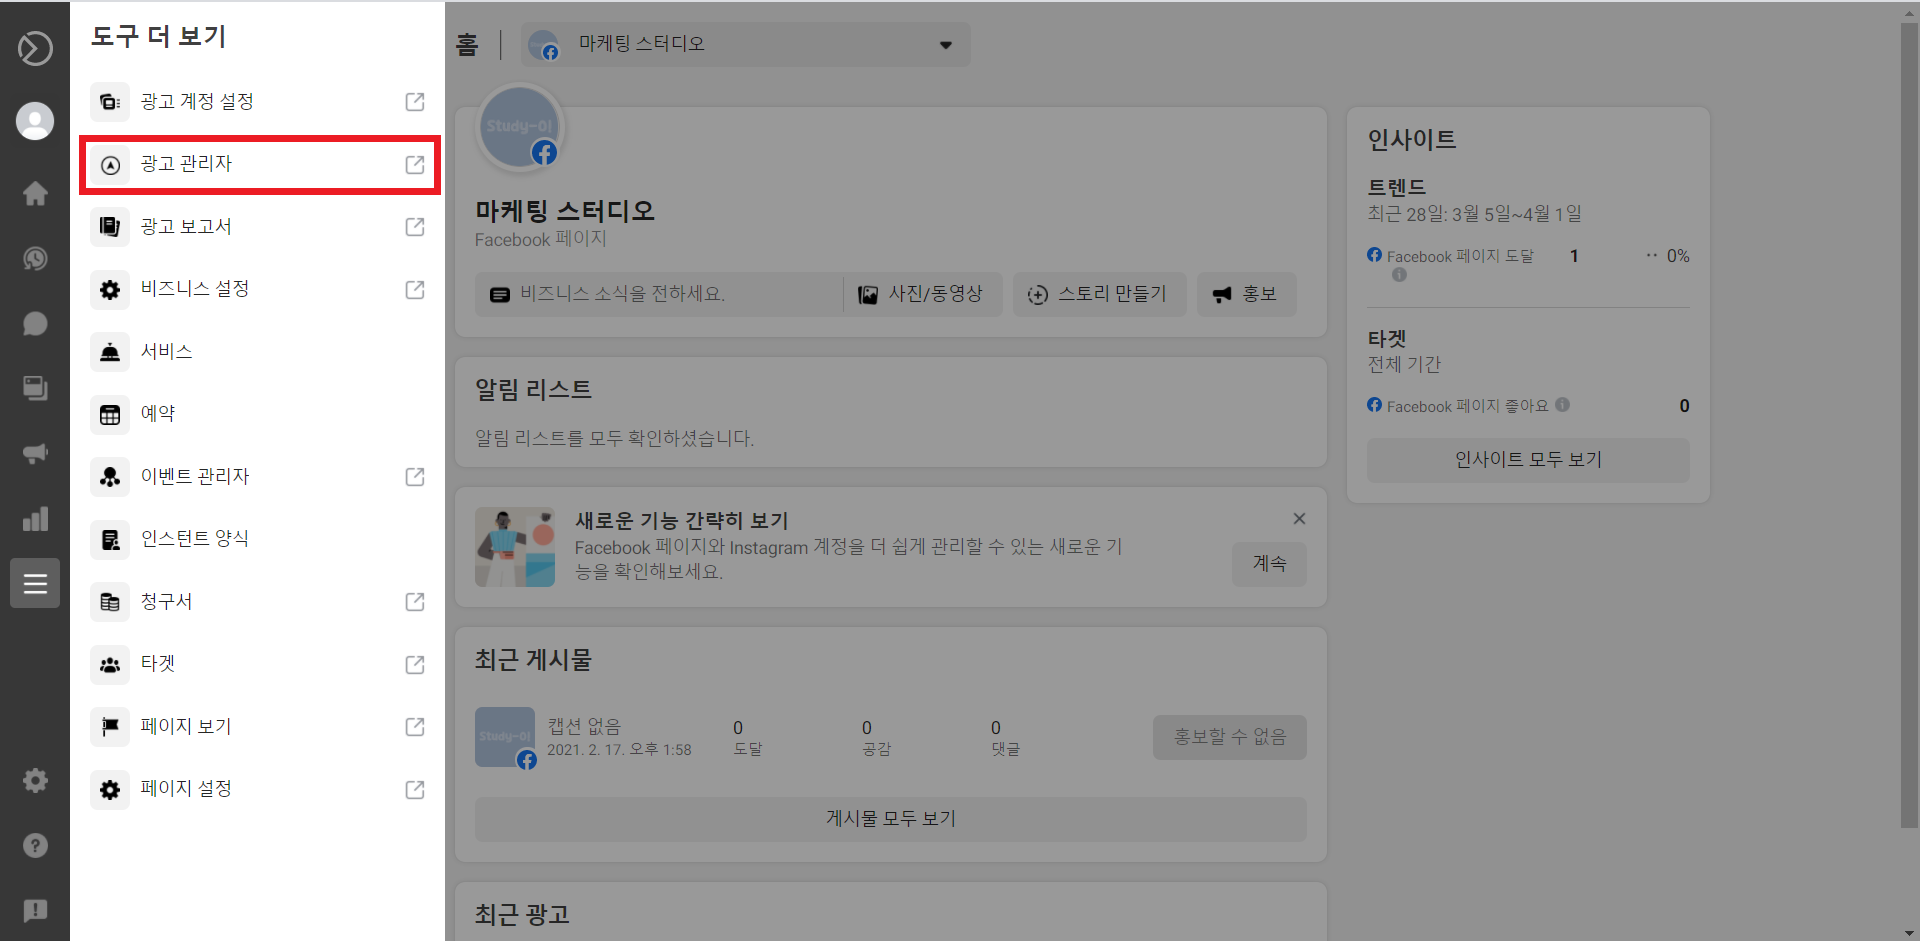Click the 홍보할 수 없음 button

pyautogui.click(x=1229, y=737)
